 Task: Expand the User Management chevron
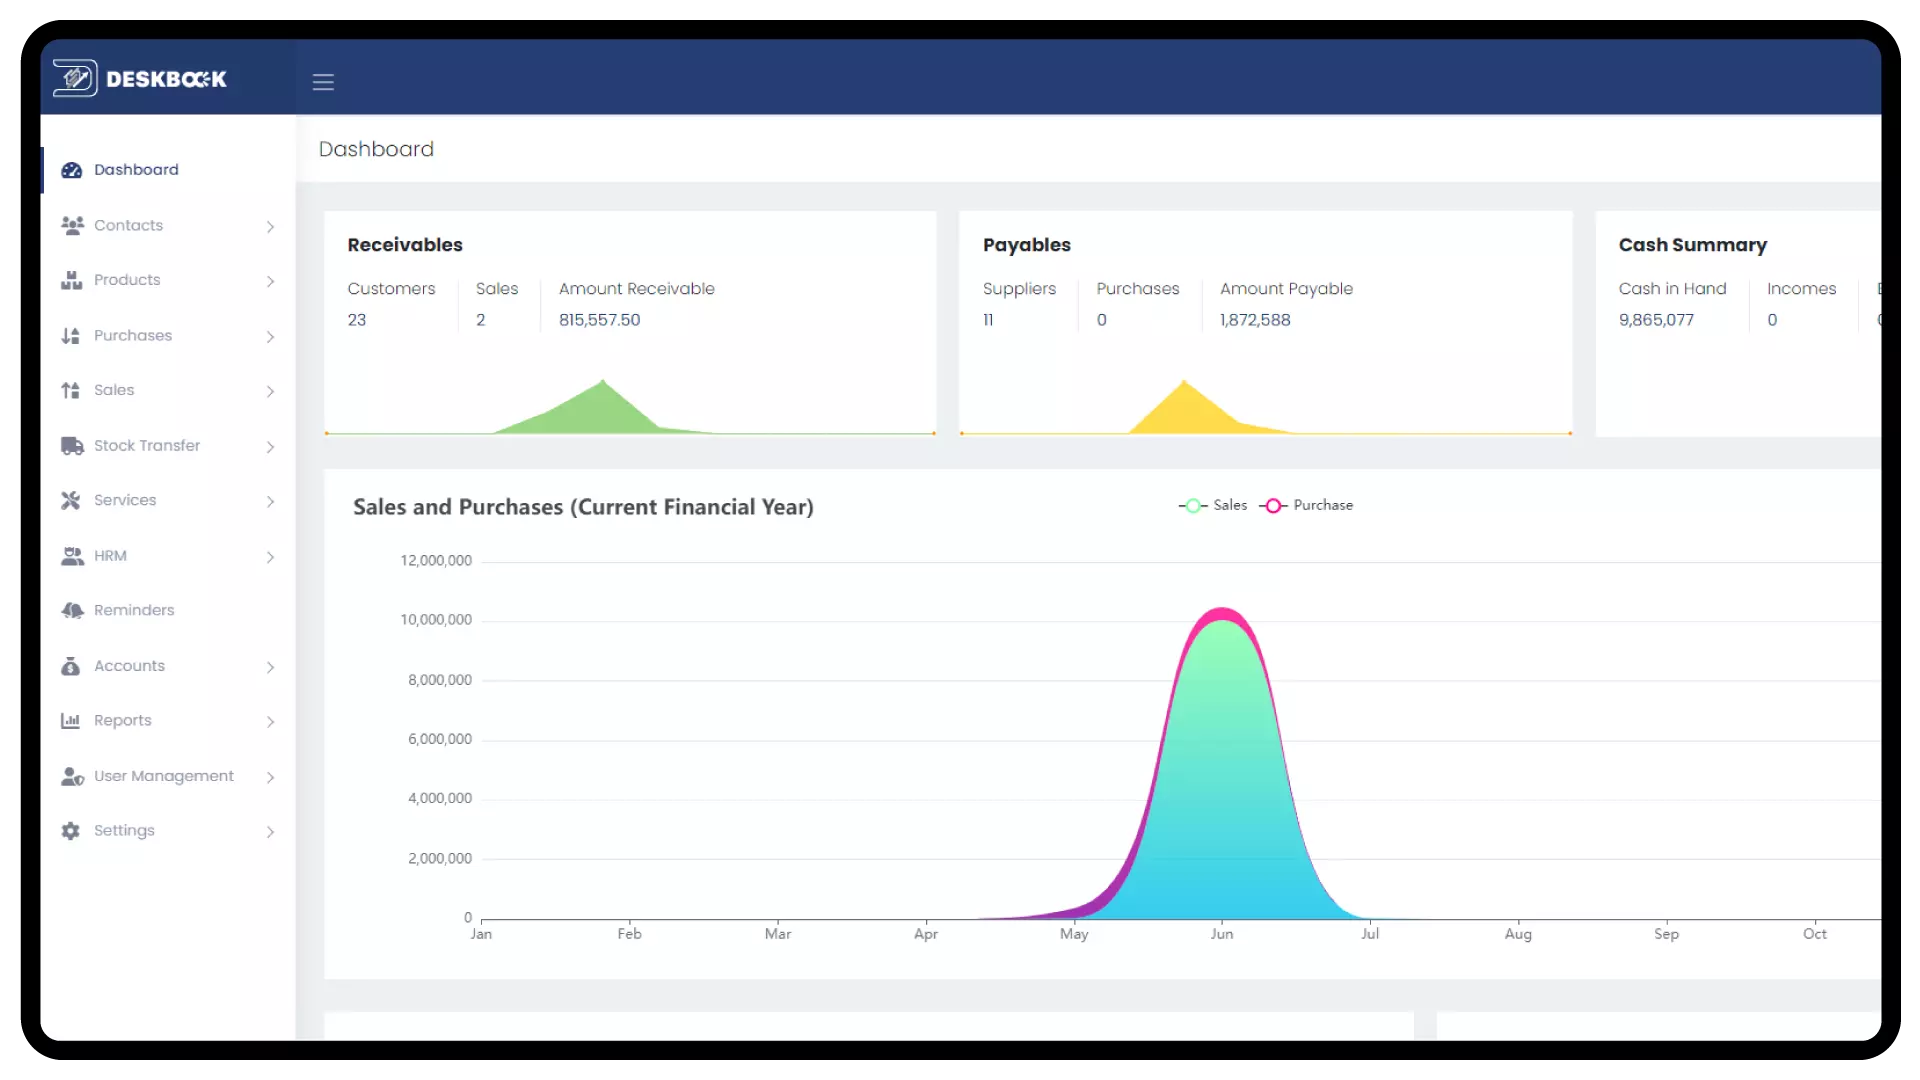coord(270,777)
